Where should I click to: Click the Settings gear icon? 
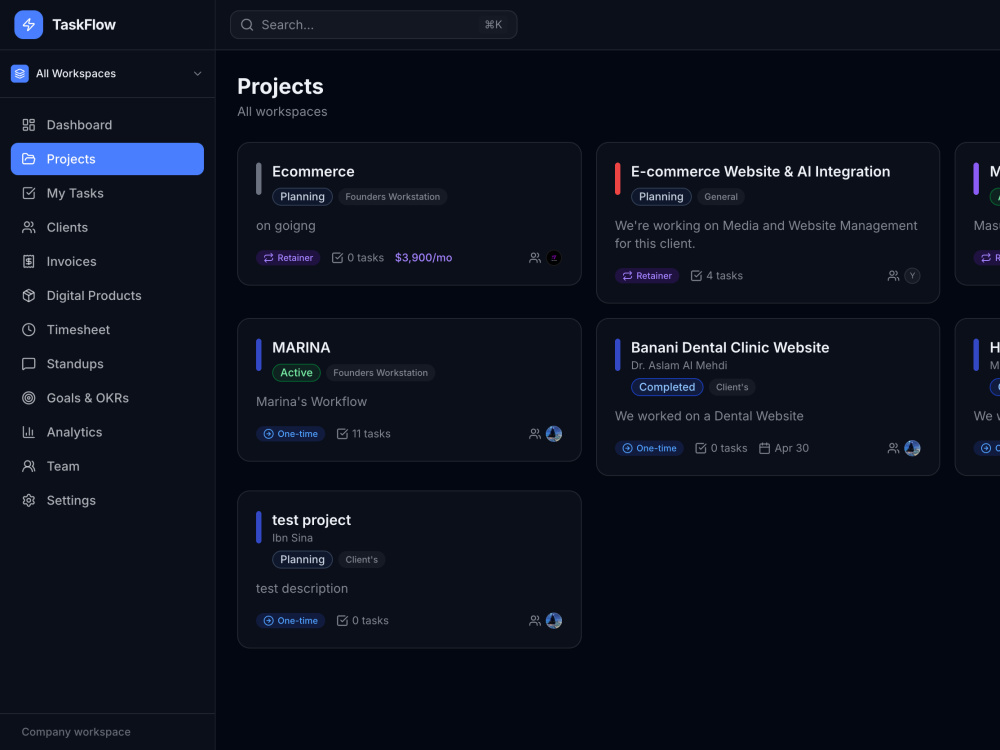click(29, 500)
